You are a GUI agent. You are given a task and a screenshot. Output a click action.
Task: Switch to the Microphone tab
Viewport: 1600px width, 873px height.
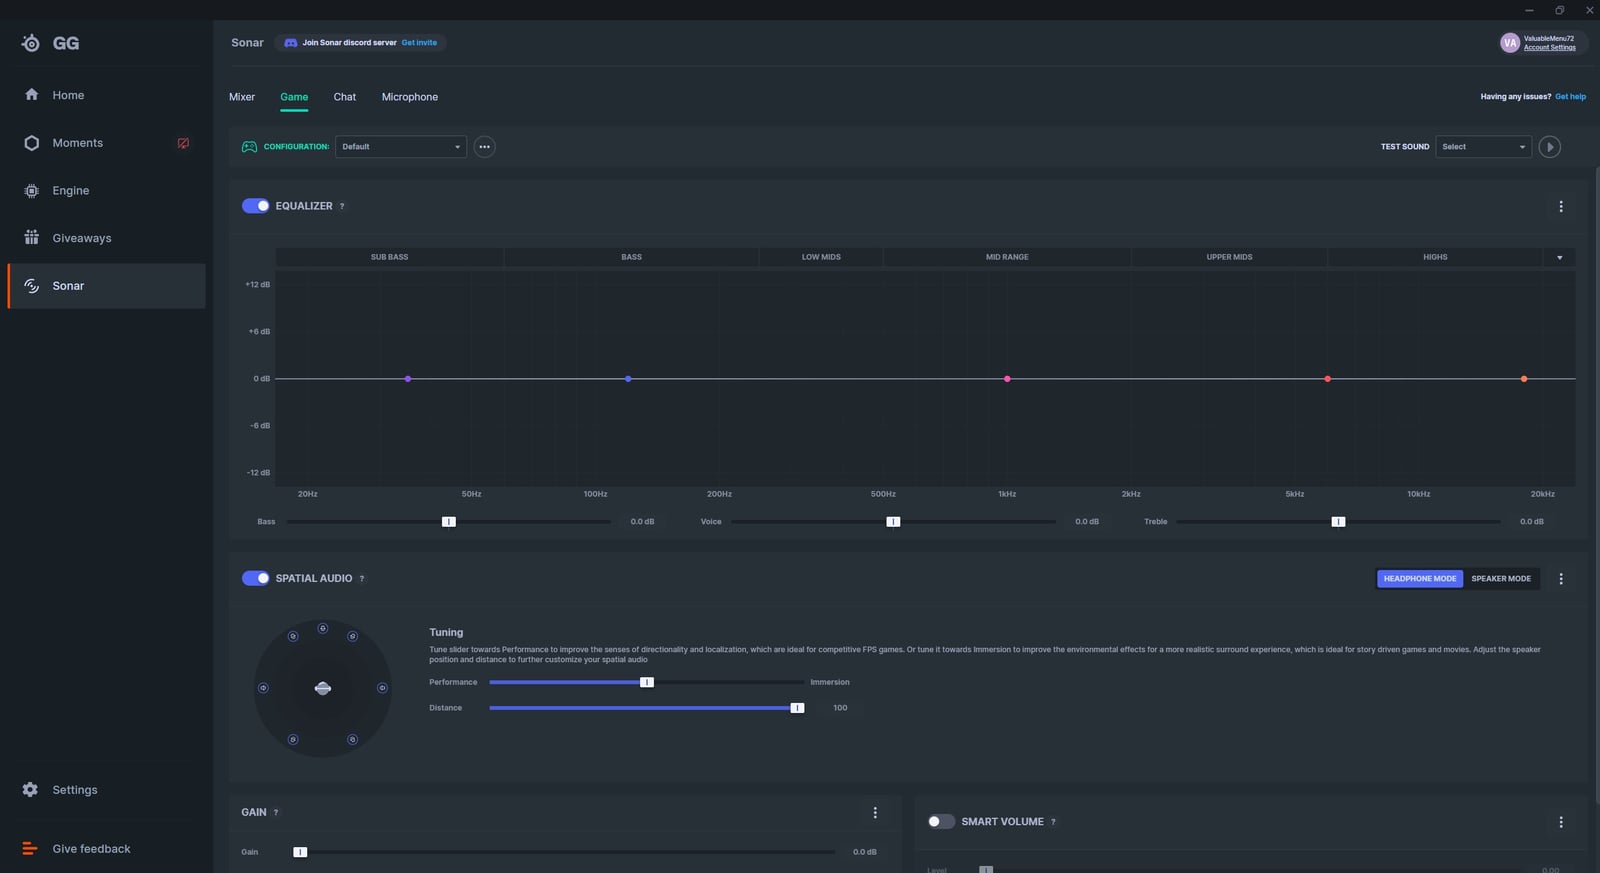[410, 97]
